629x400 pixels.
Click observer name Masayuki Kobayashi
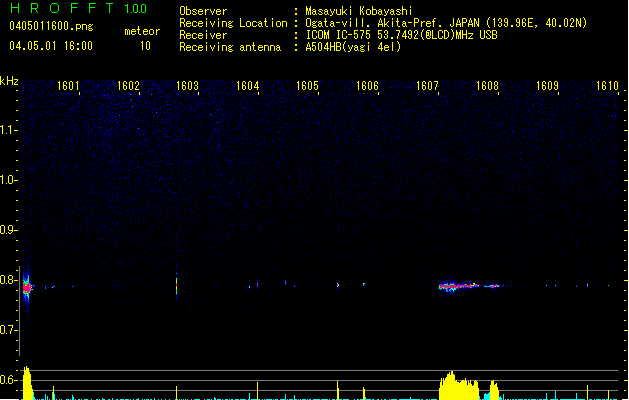click(359, 11)
